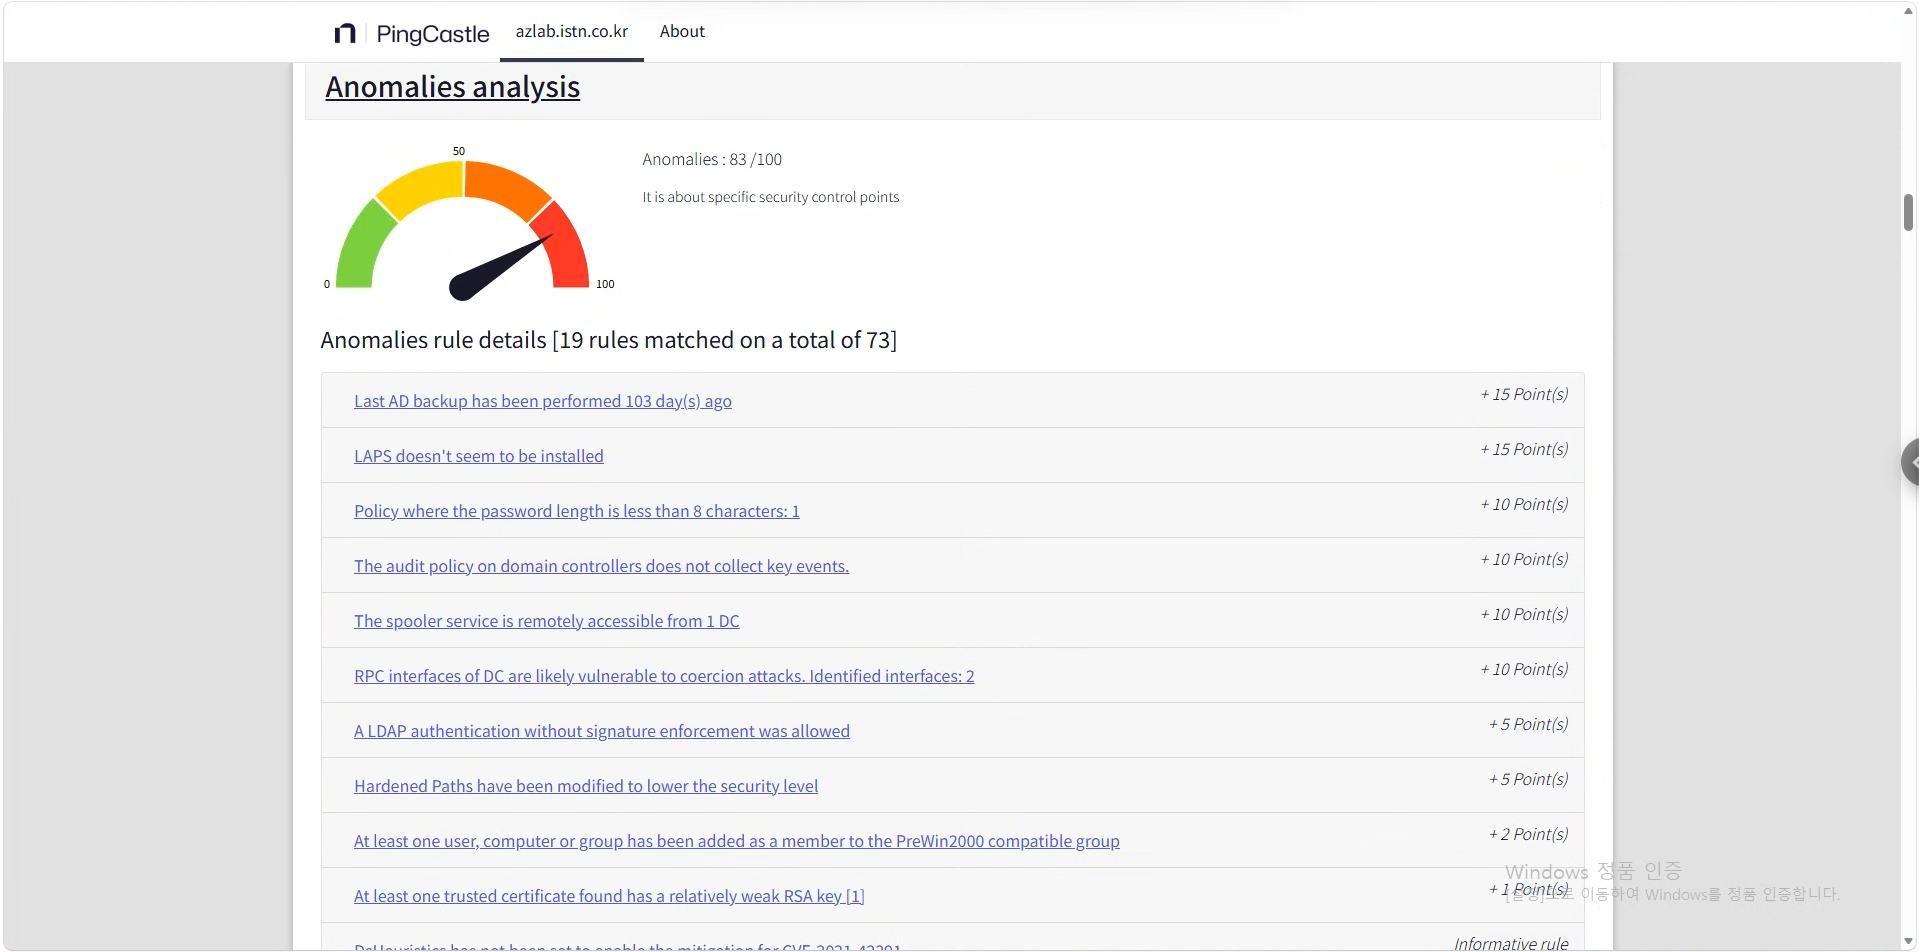Click the side panel arrow handle
Viewport: 1919px width, 952px height.
1910,462
